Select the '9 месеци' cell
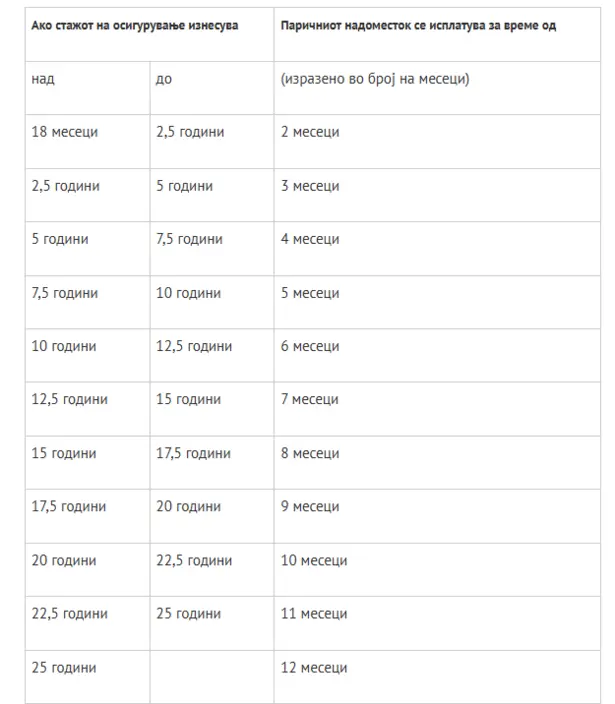 tap(437, 516)
